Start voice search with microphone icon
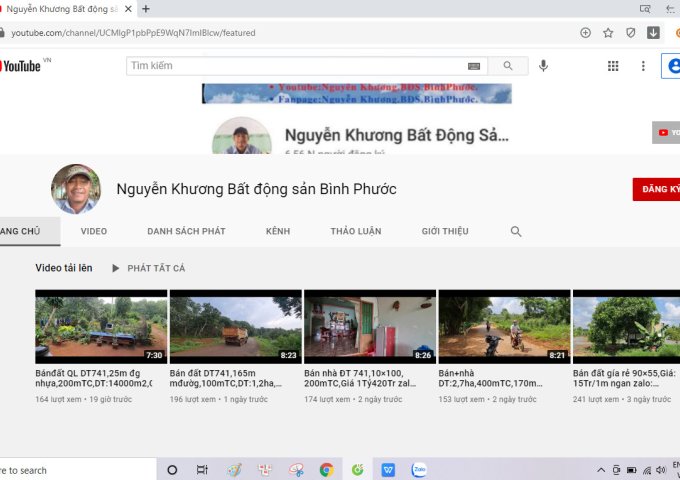Screen dimensions: 680x480 point(543,66)
